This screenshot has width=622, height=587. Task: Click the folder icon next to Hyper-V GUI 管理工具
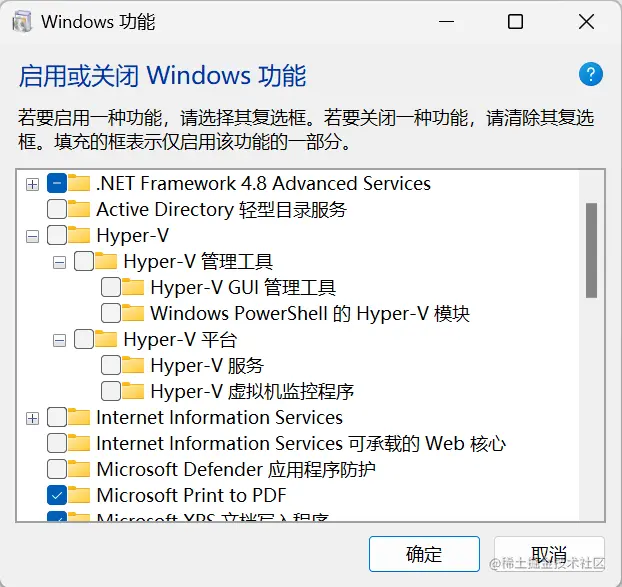(137, 288)
